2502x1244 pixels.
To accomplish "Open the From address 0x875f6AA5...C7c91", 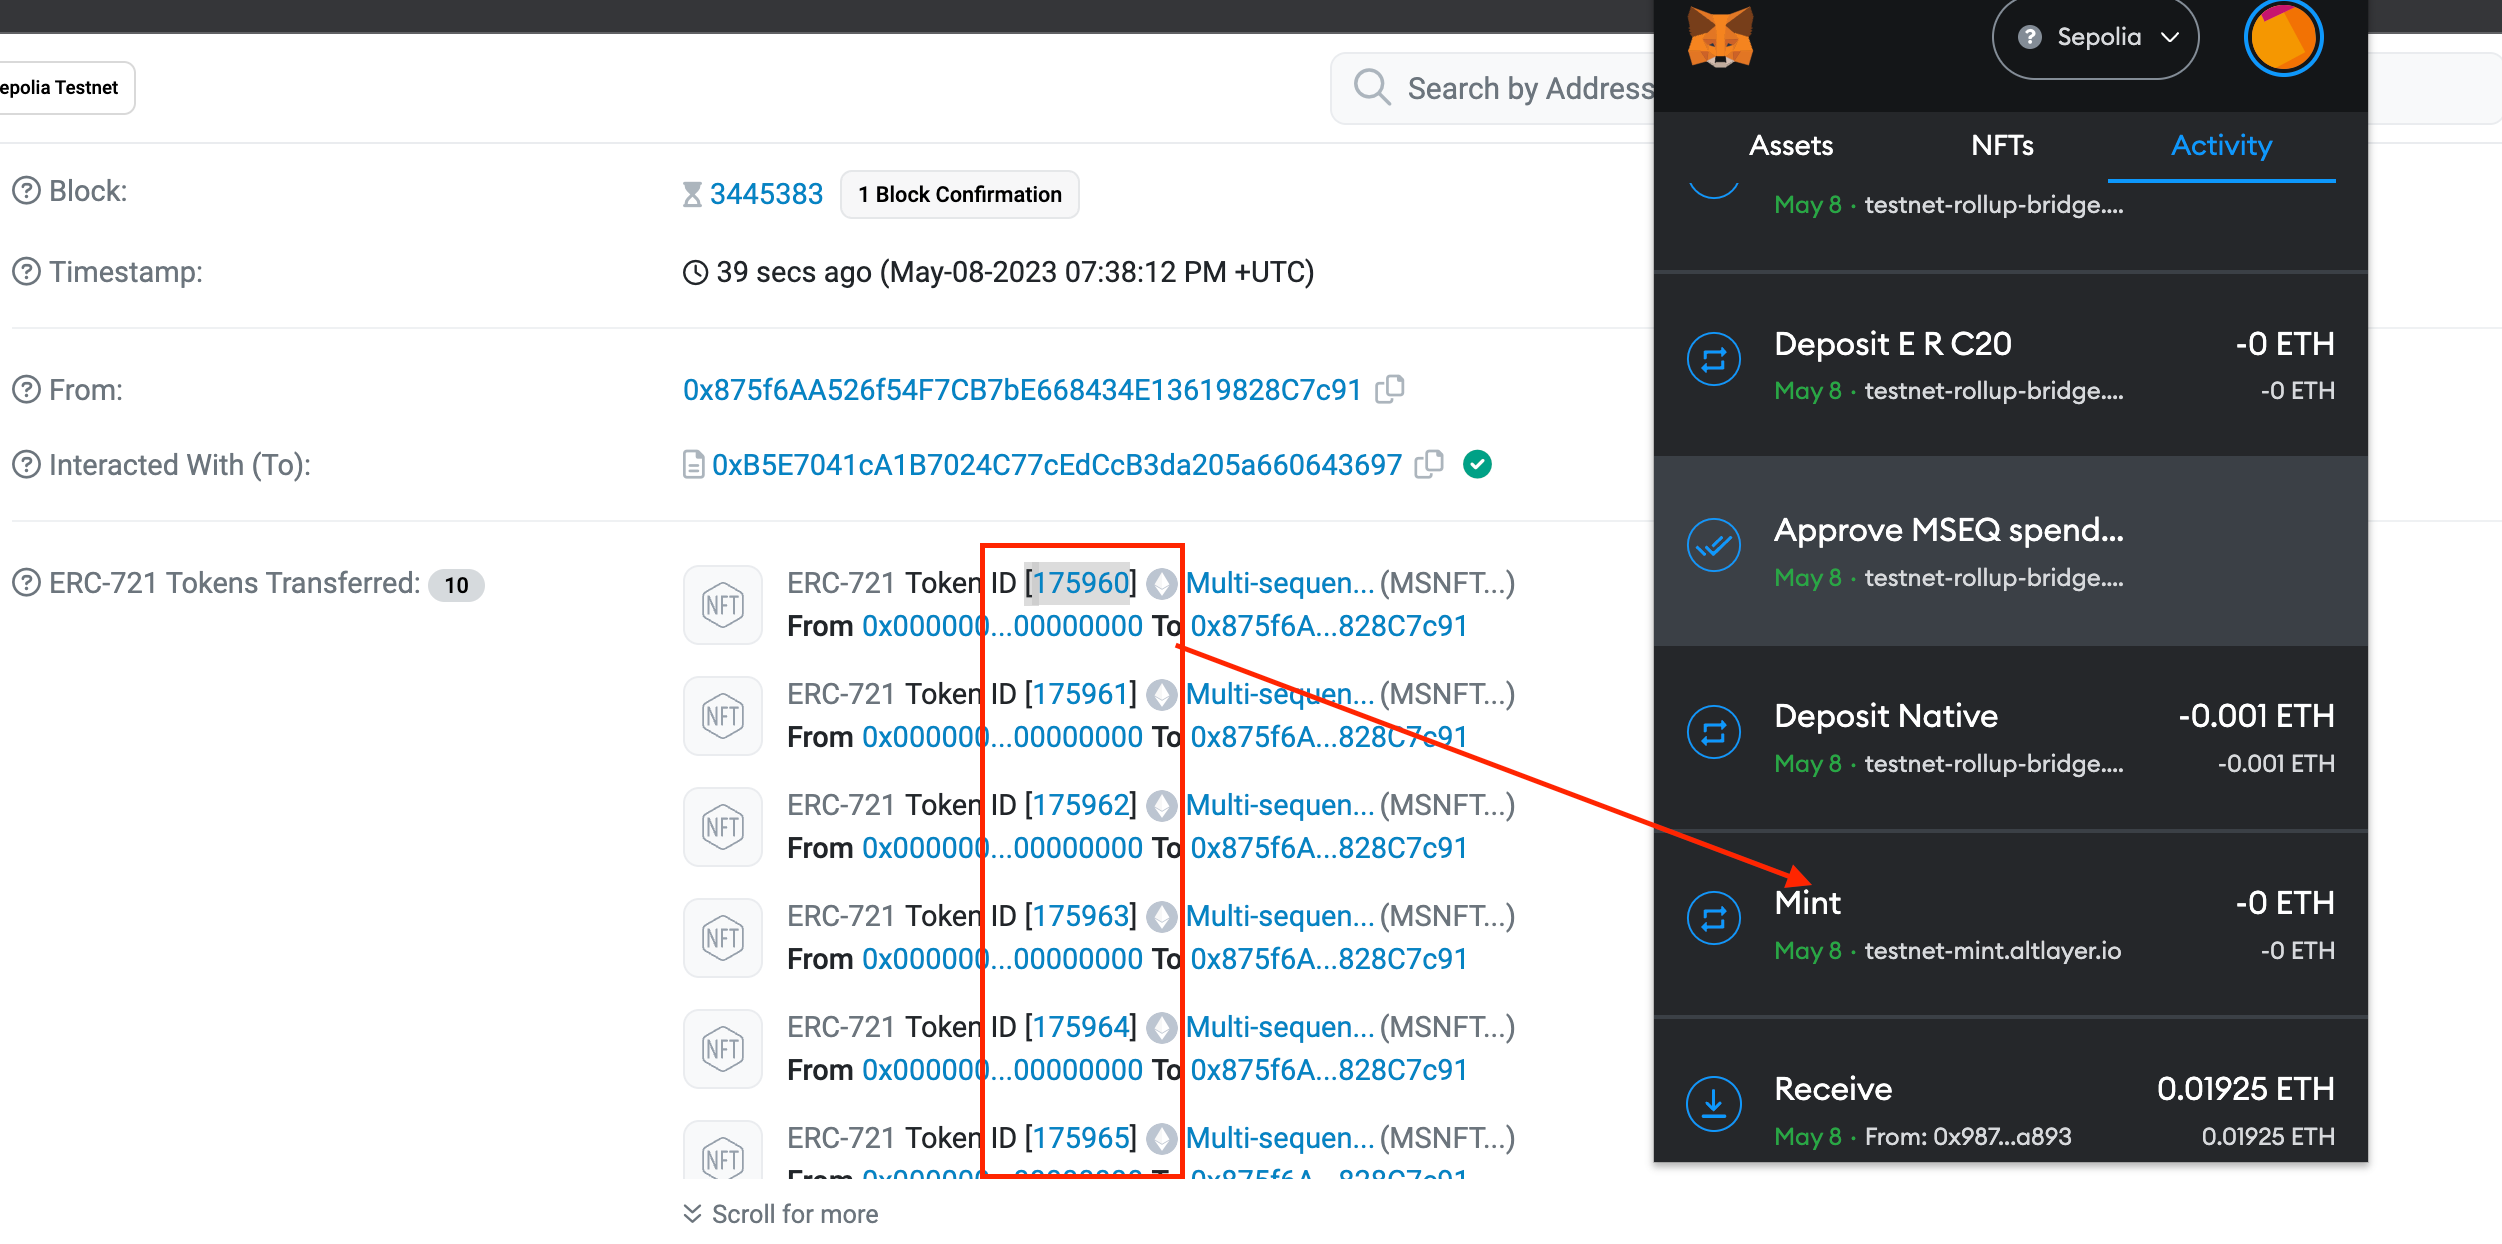I will 1022,390.
